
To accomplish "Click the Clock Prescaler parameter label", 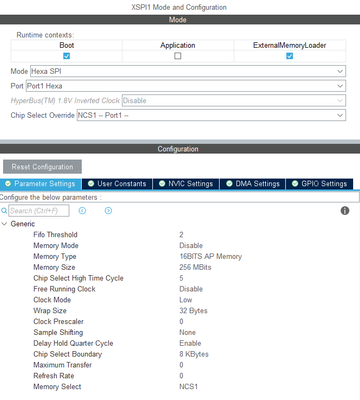I will (58, 322).
